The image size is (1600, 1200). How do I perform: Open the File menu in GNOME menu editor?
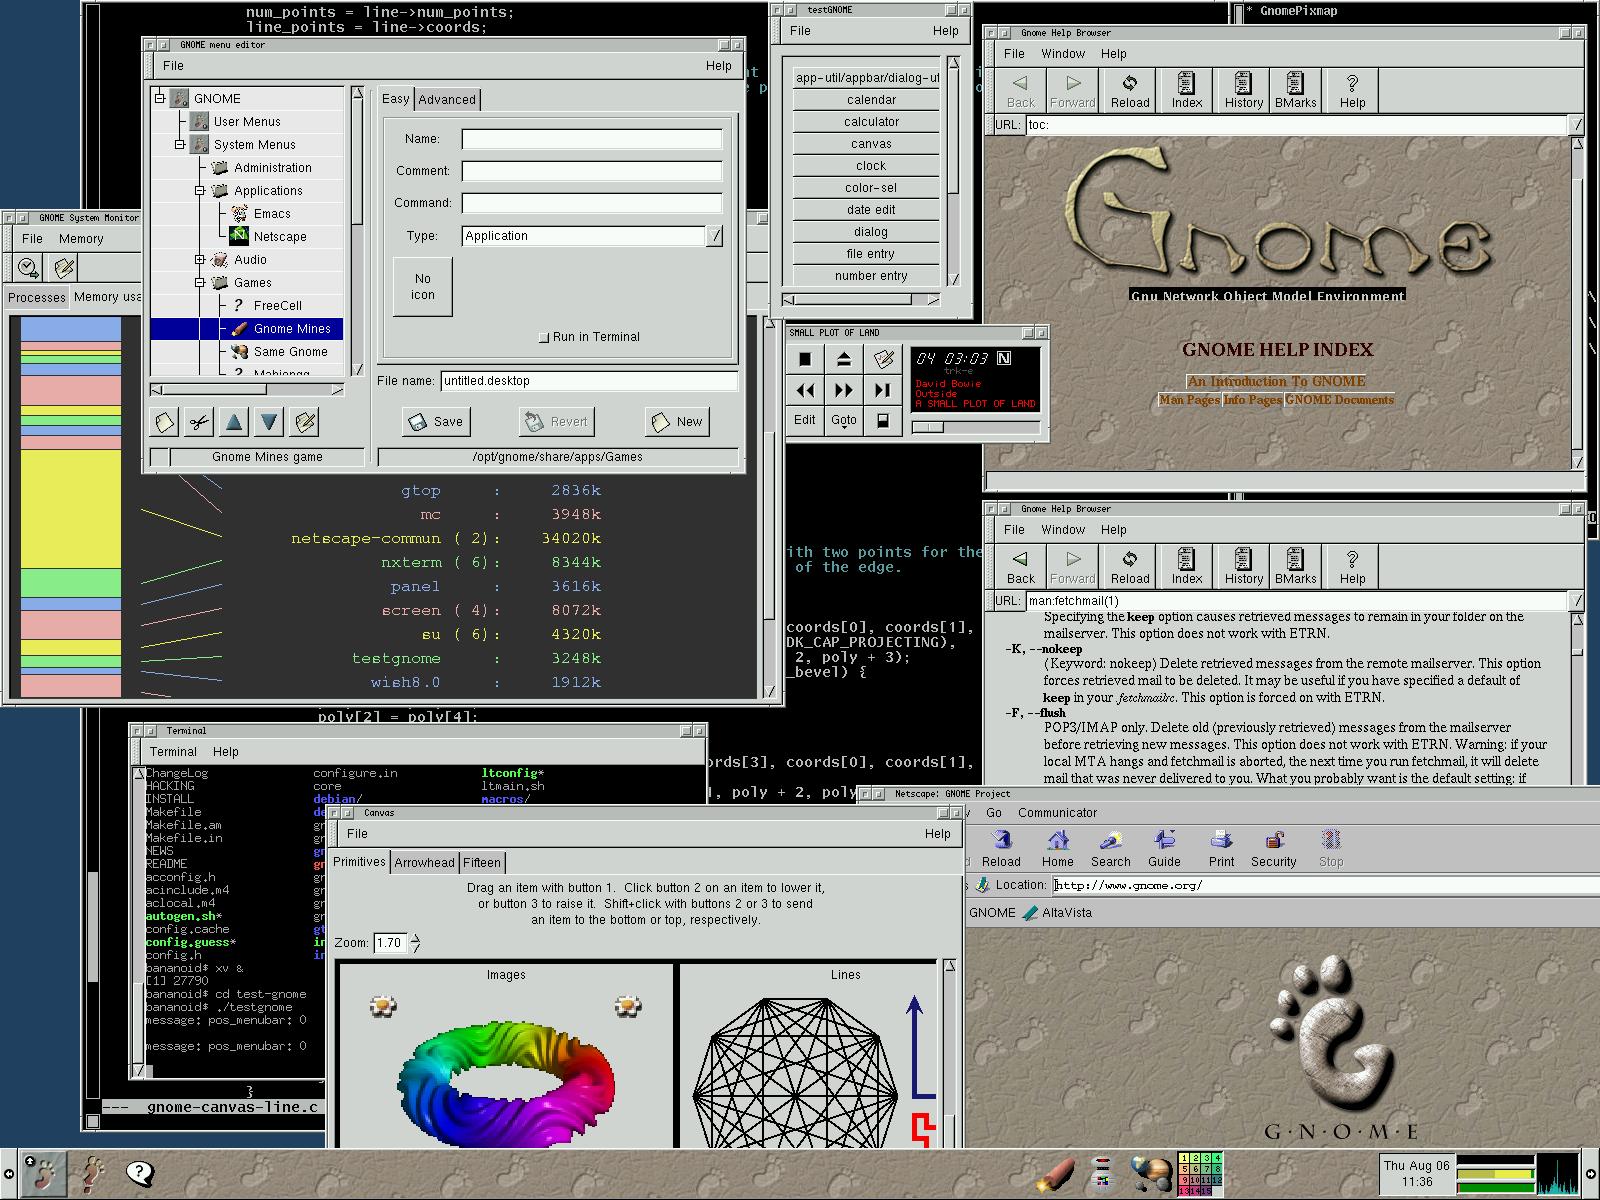173,65
